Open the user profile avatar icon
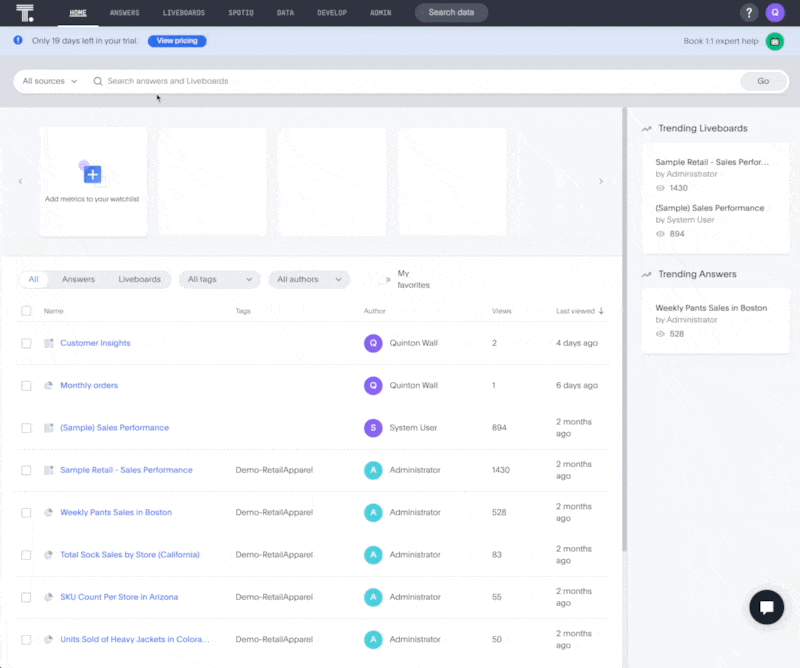Screen dimensions: 800x668 (x=775, y=13)
